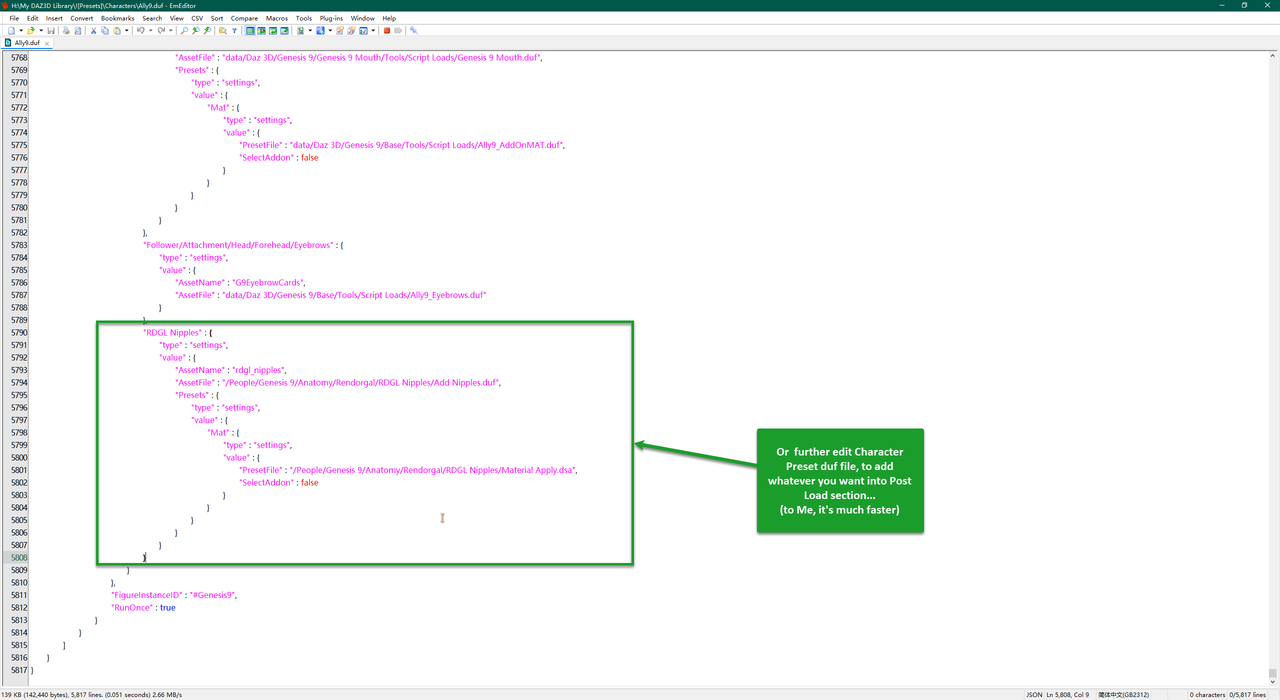Open the Convert menu

point(82,18)
